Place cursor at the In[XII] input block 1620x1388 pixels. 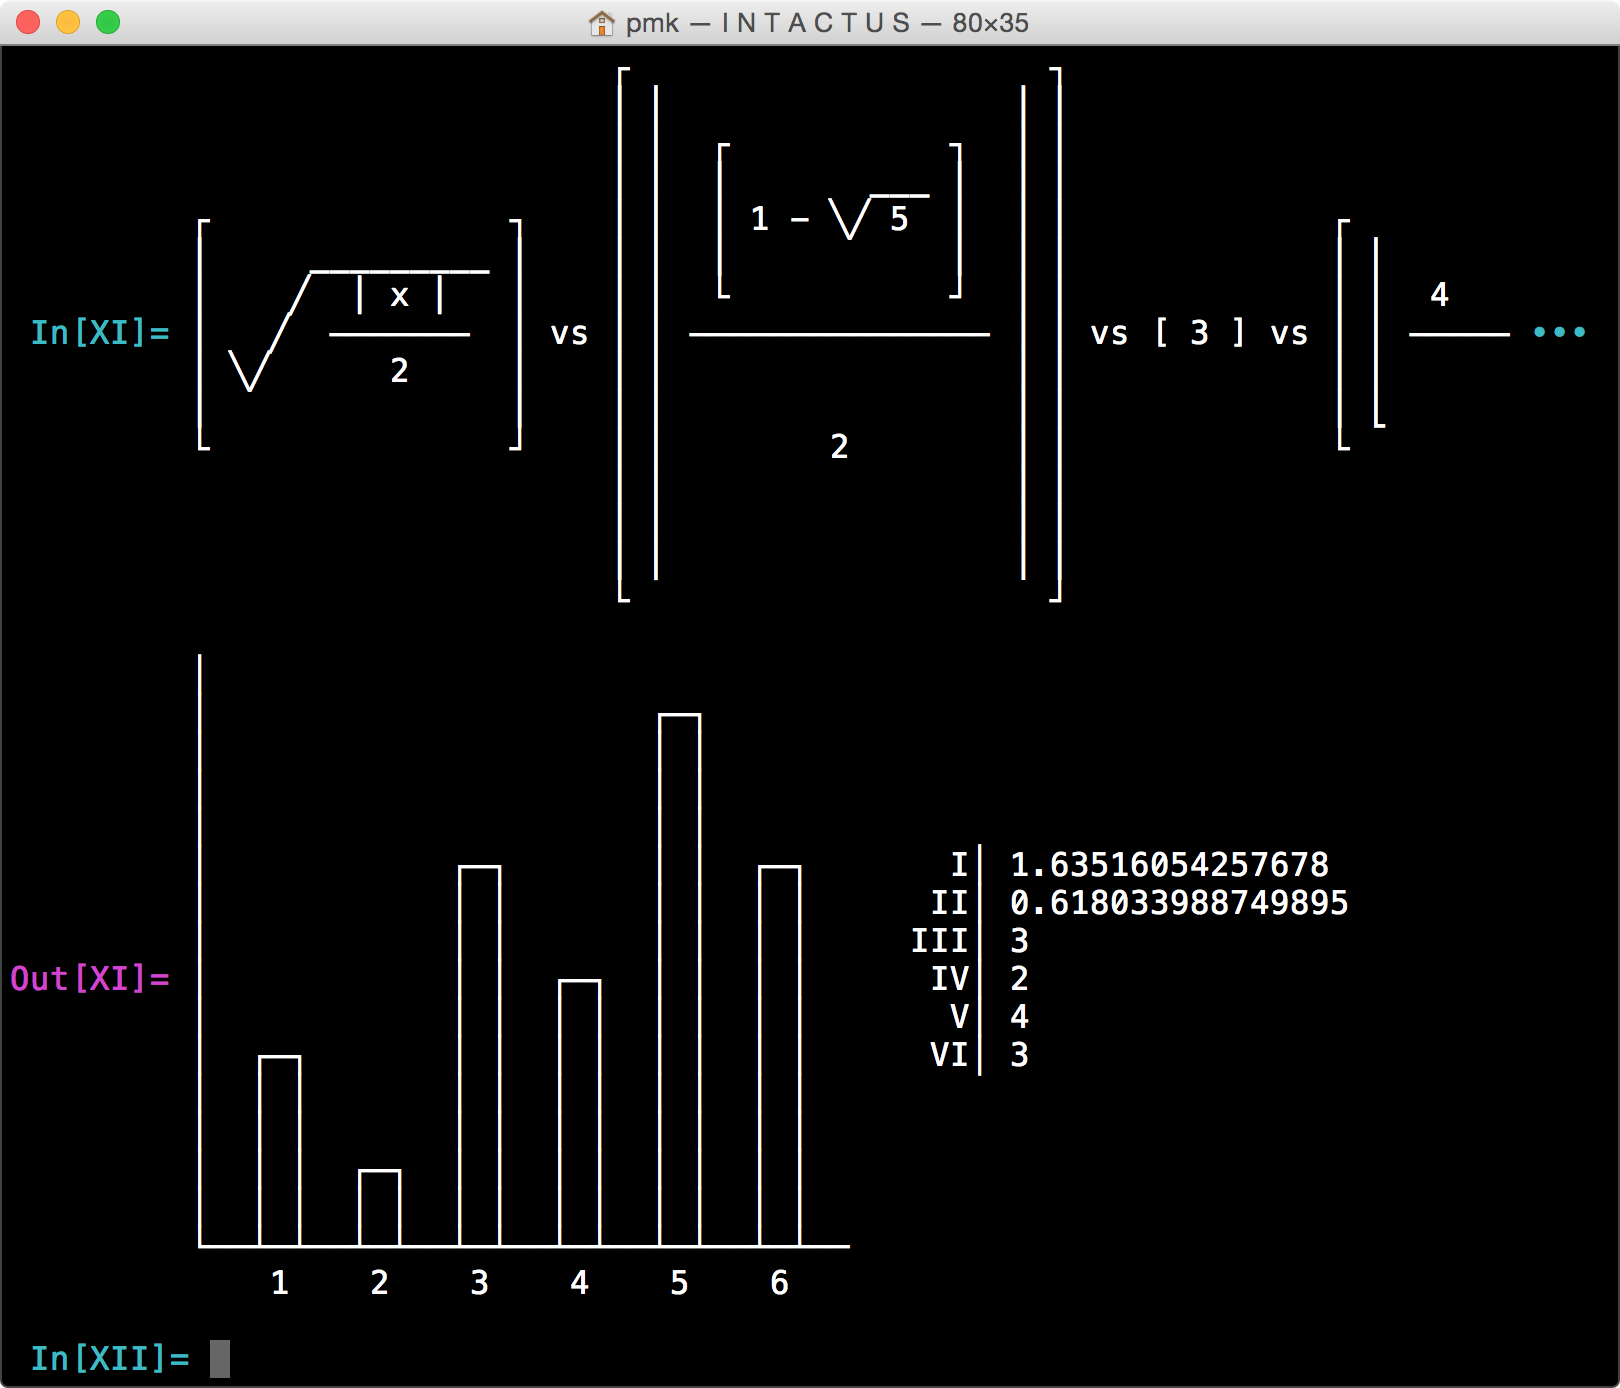click(220, 1359)
